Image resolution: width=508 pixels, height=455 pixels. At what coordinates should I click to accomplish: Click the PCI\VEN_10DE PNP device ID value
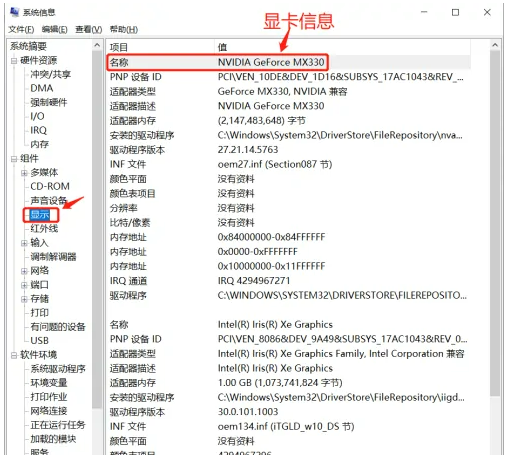pyautogui.click(x=340, y=77)
